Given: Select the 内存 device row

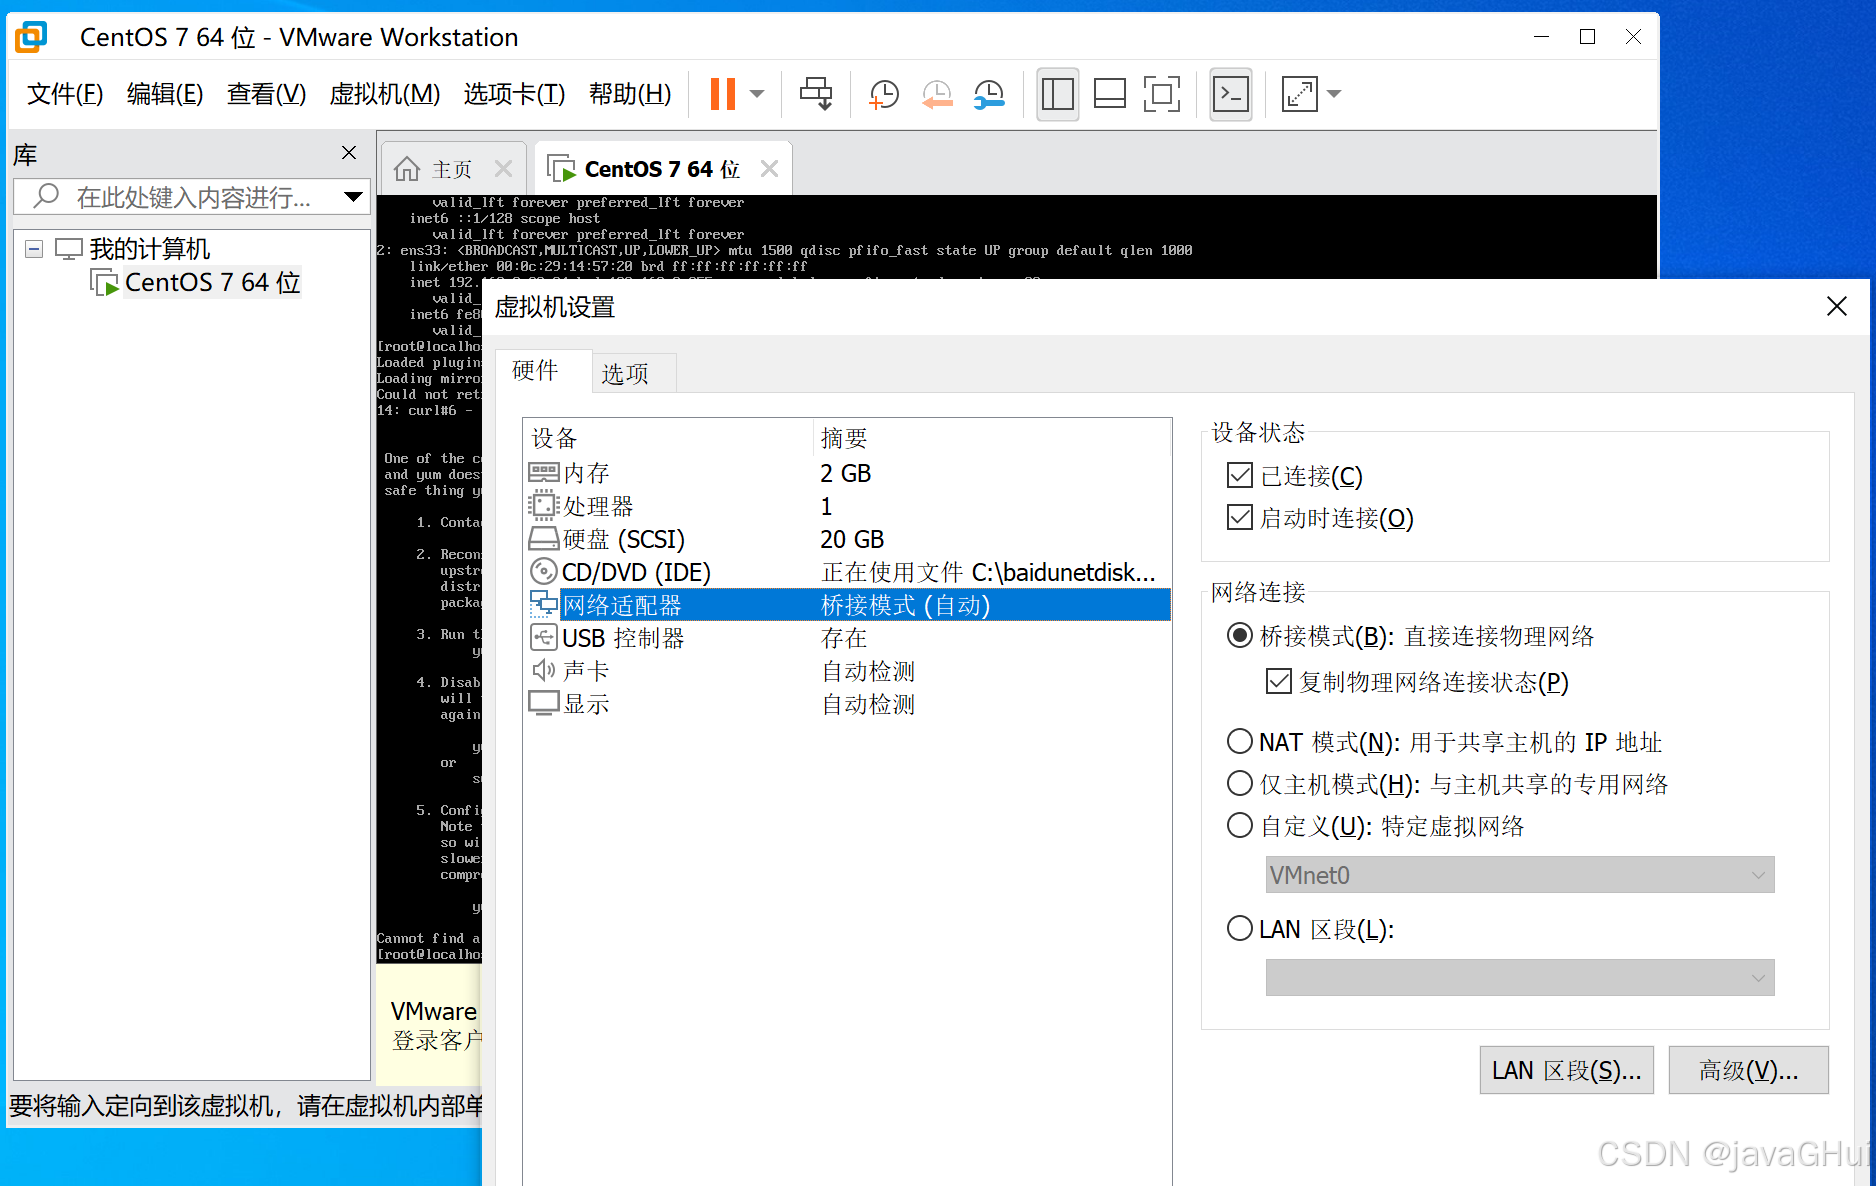Looking at the screenshot, I should (x=847, y=473).
